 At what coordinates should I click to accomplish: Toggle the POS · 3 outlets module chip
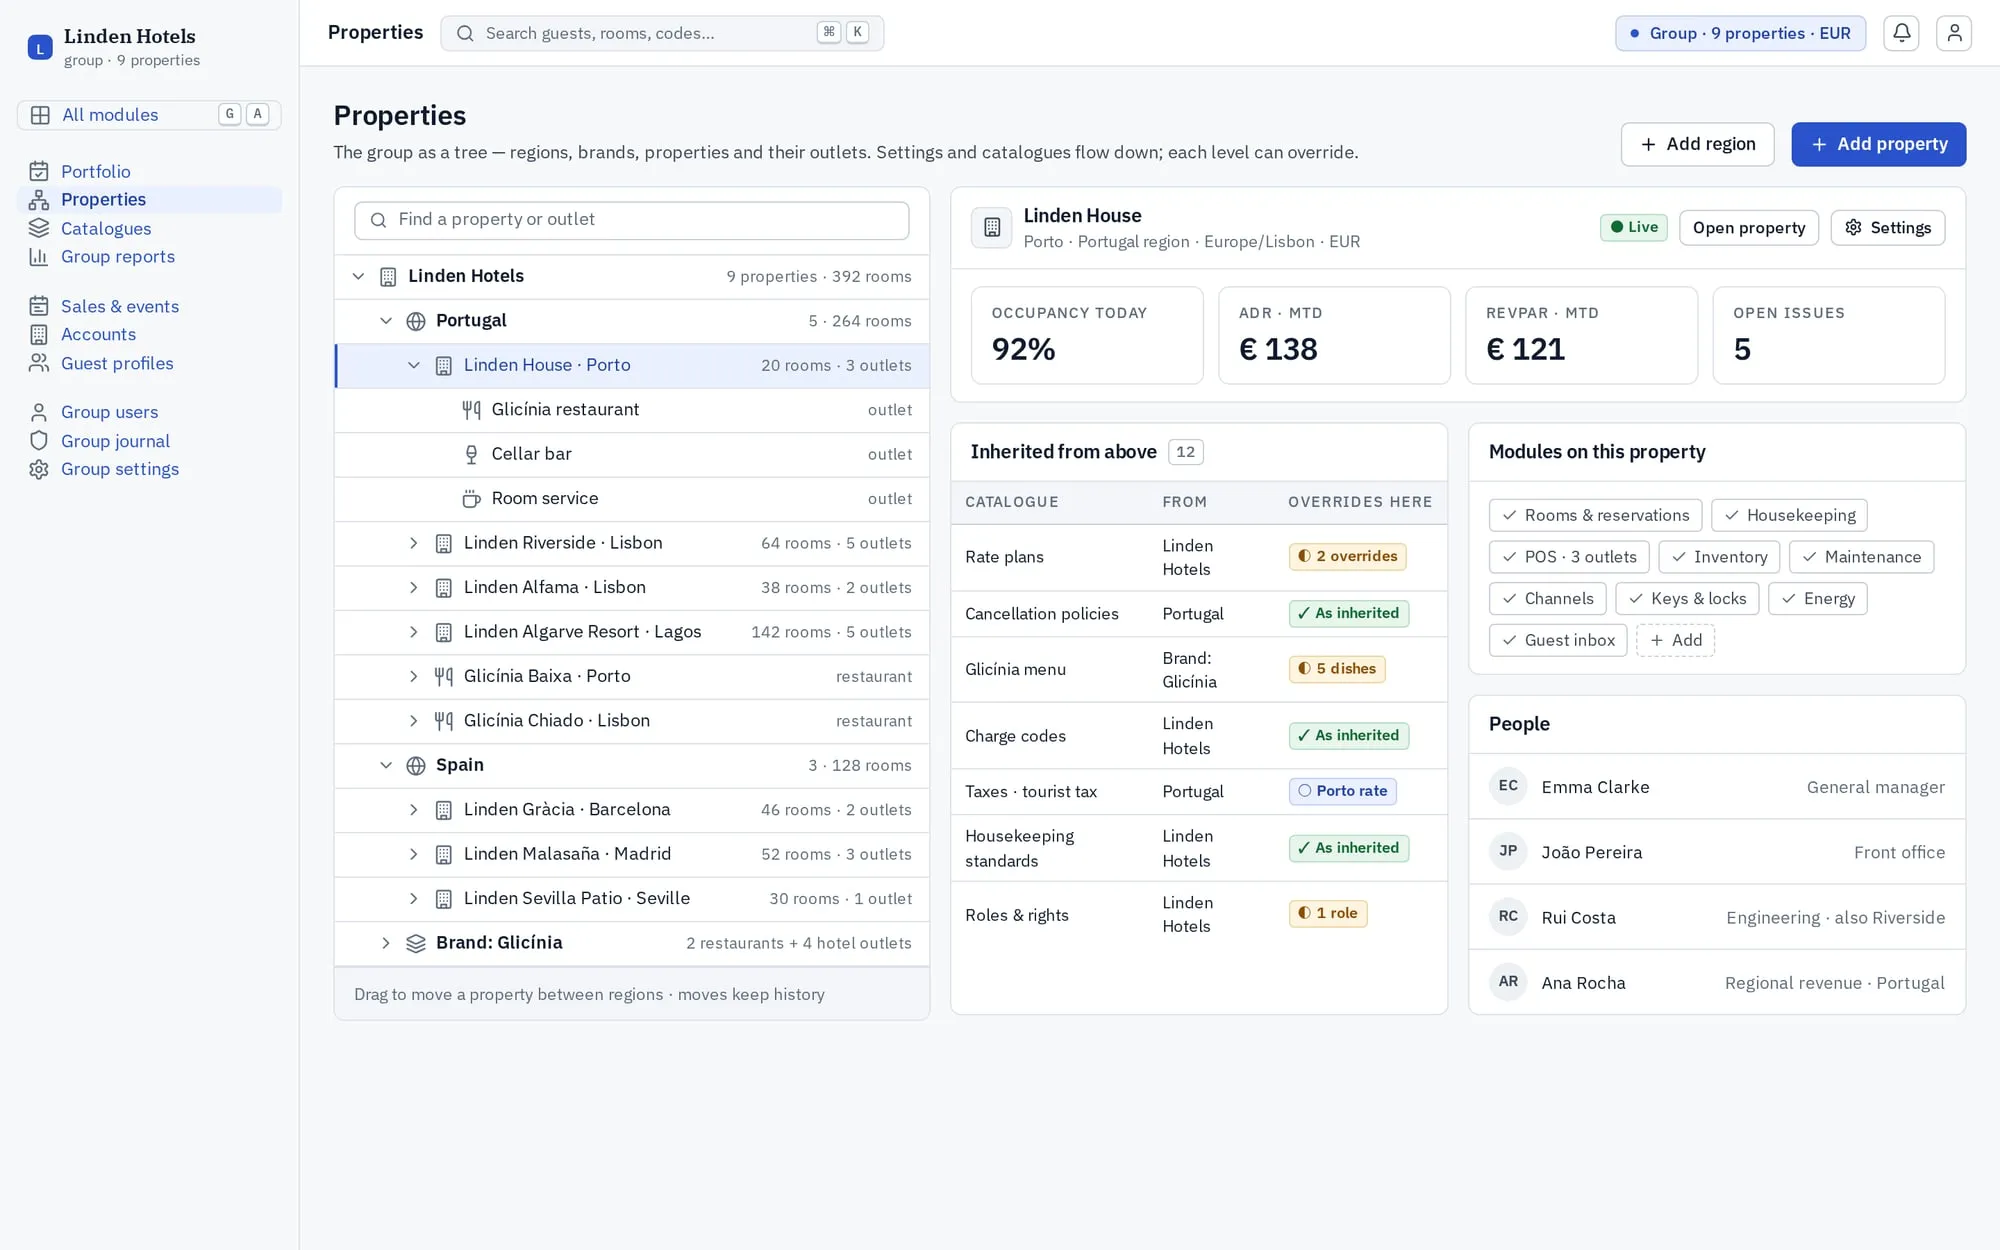[x=1569, y=557]
